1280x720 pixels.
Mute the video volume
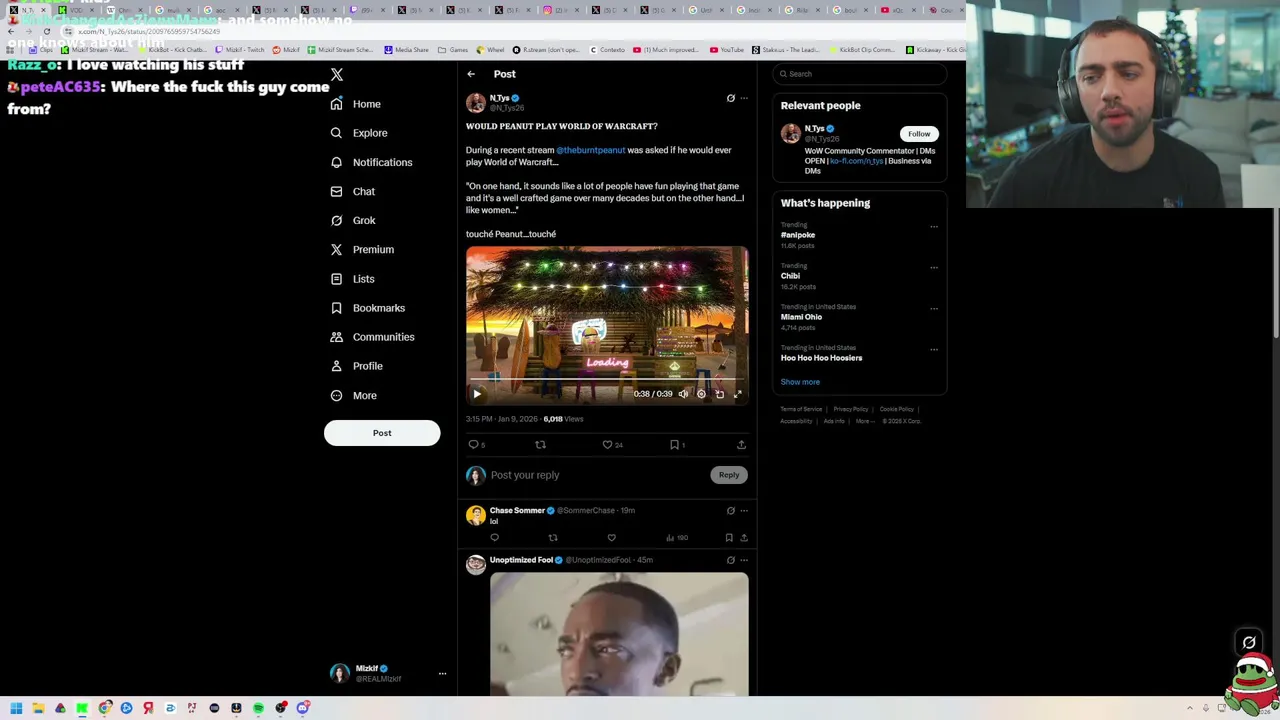click(x=683, y=394)
